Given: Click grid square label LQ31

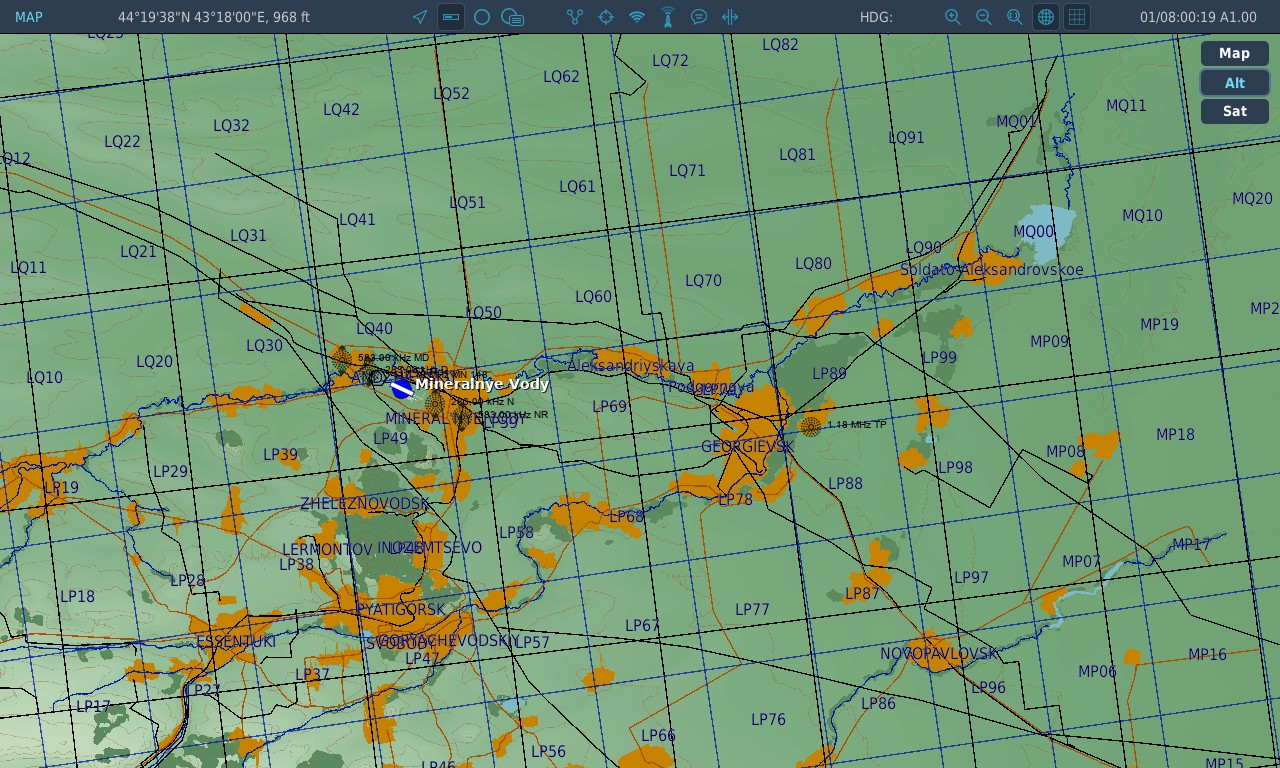Looking at the screenshot, I should 248,236.
